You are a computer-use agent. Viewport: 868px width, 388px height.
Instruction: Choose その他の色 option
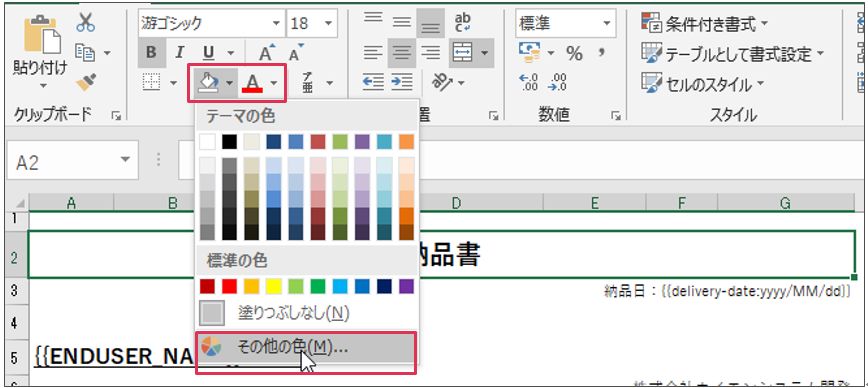click(306, 348)
